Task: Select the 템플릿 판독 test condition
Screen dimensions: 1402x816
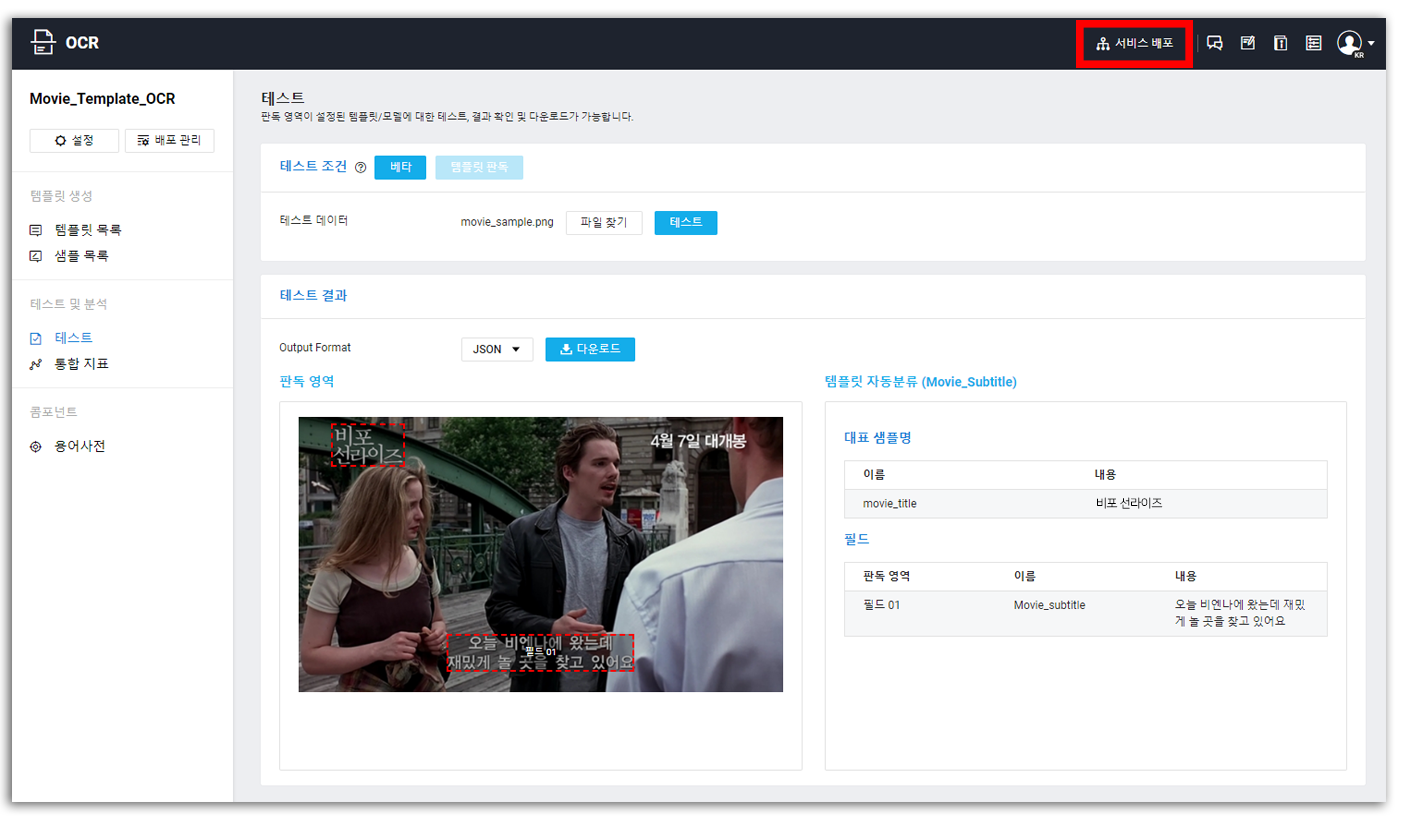Action: 479,167
